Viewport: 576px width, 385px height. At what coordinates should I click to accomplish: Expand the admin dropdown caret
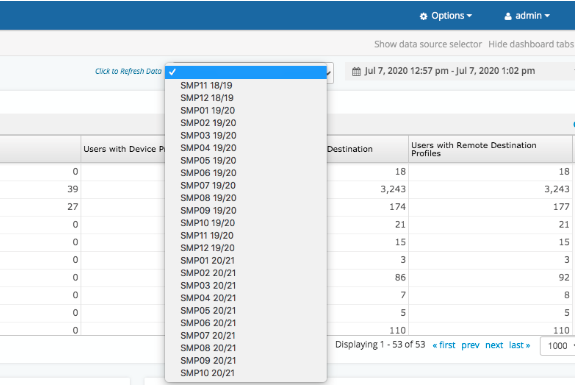point(547,16)
